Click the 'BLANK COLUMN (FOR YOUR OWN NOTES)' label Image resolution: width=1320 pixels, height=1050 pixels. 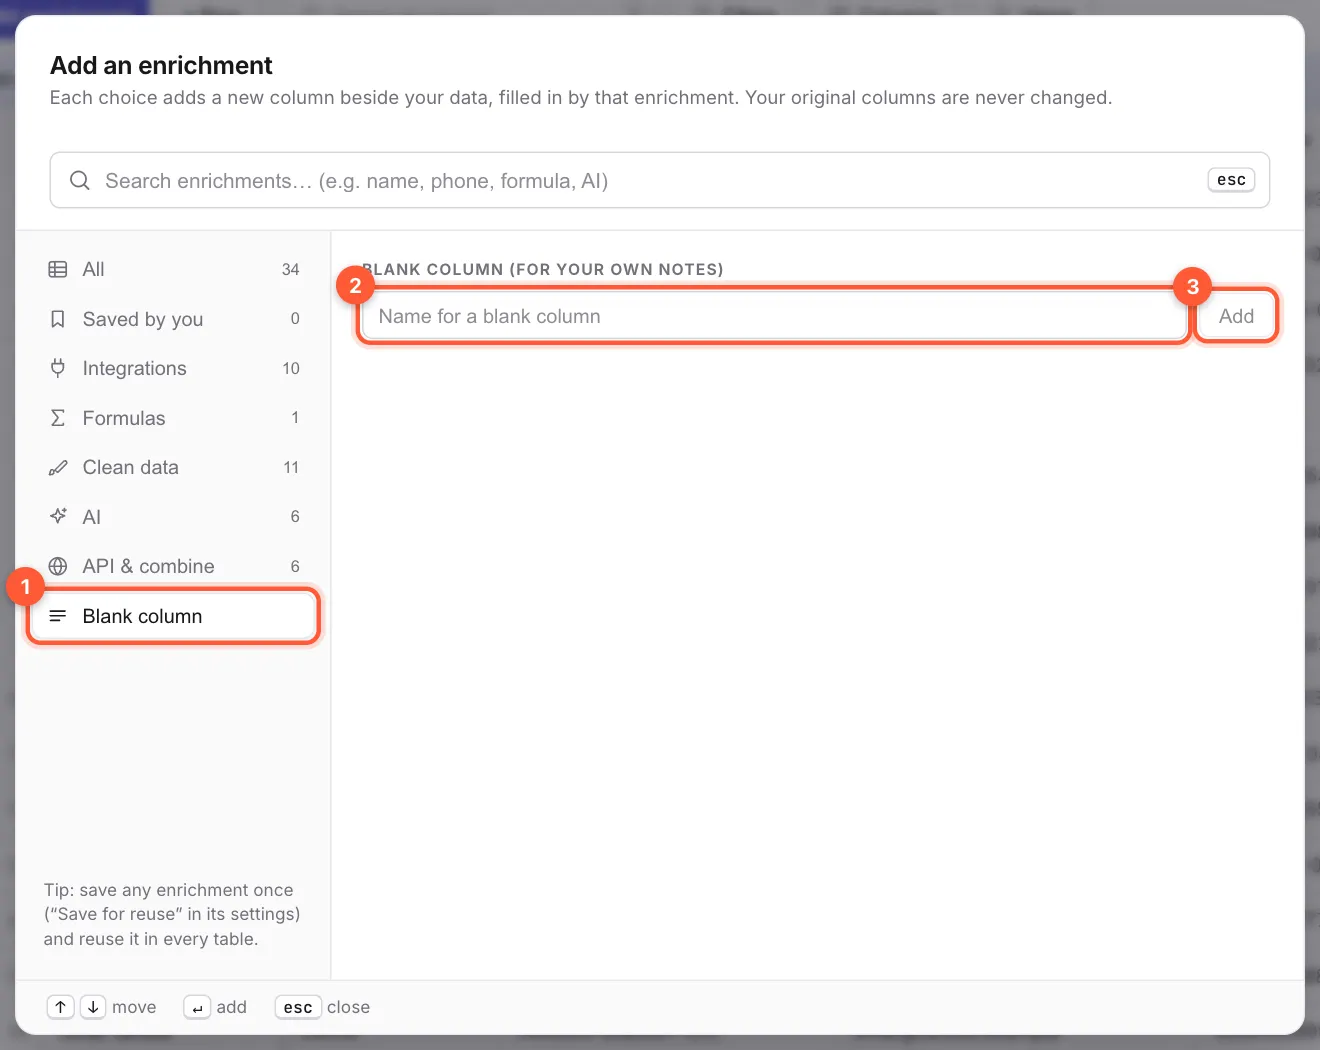coord(543,269)
